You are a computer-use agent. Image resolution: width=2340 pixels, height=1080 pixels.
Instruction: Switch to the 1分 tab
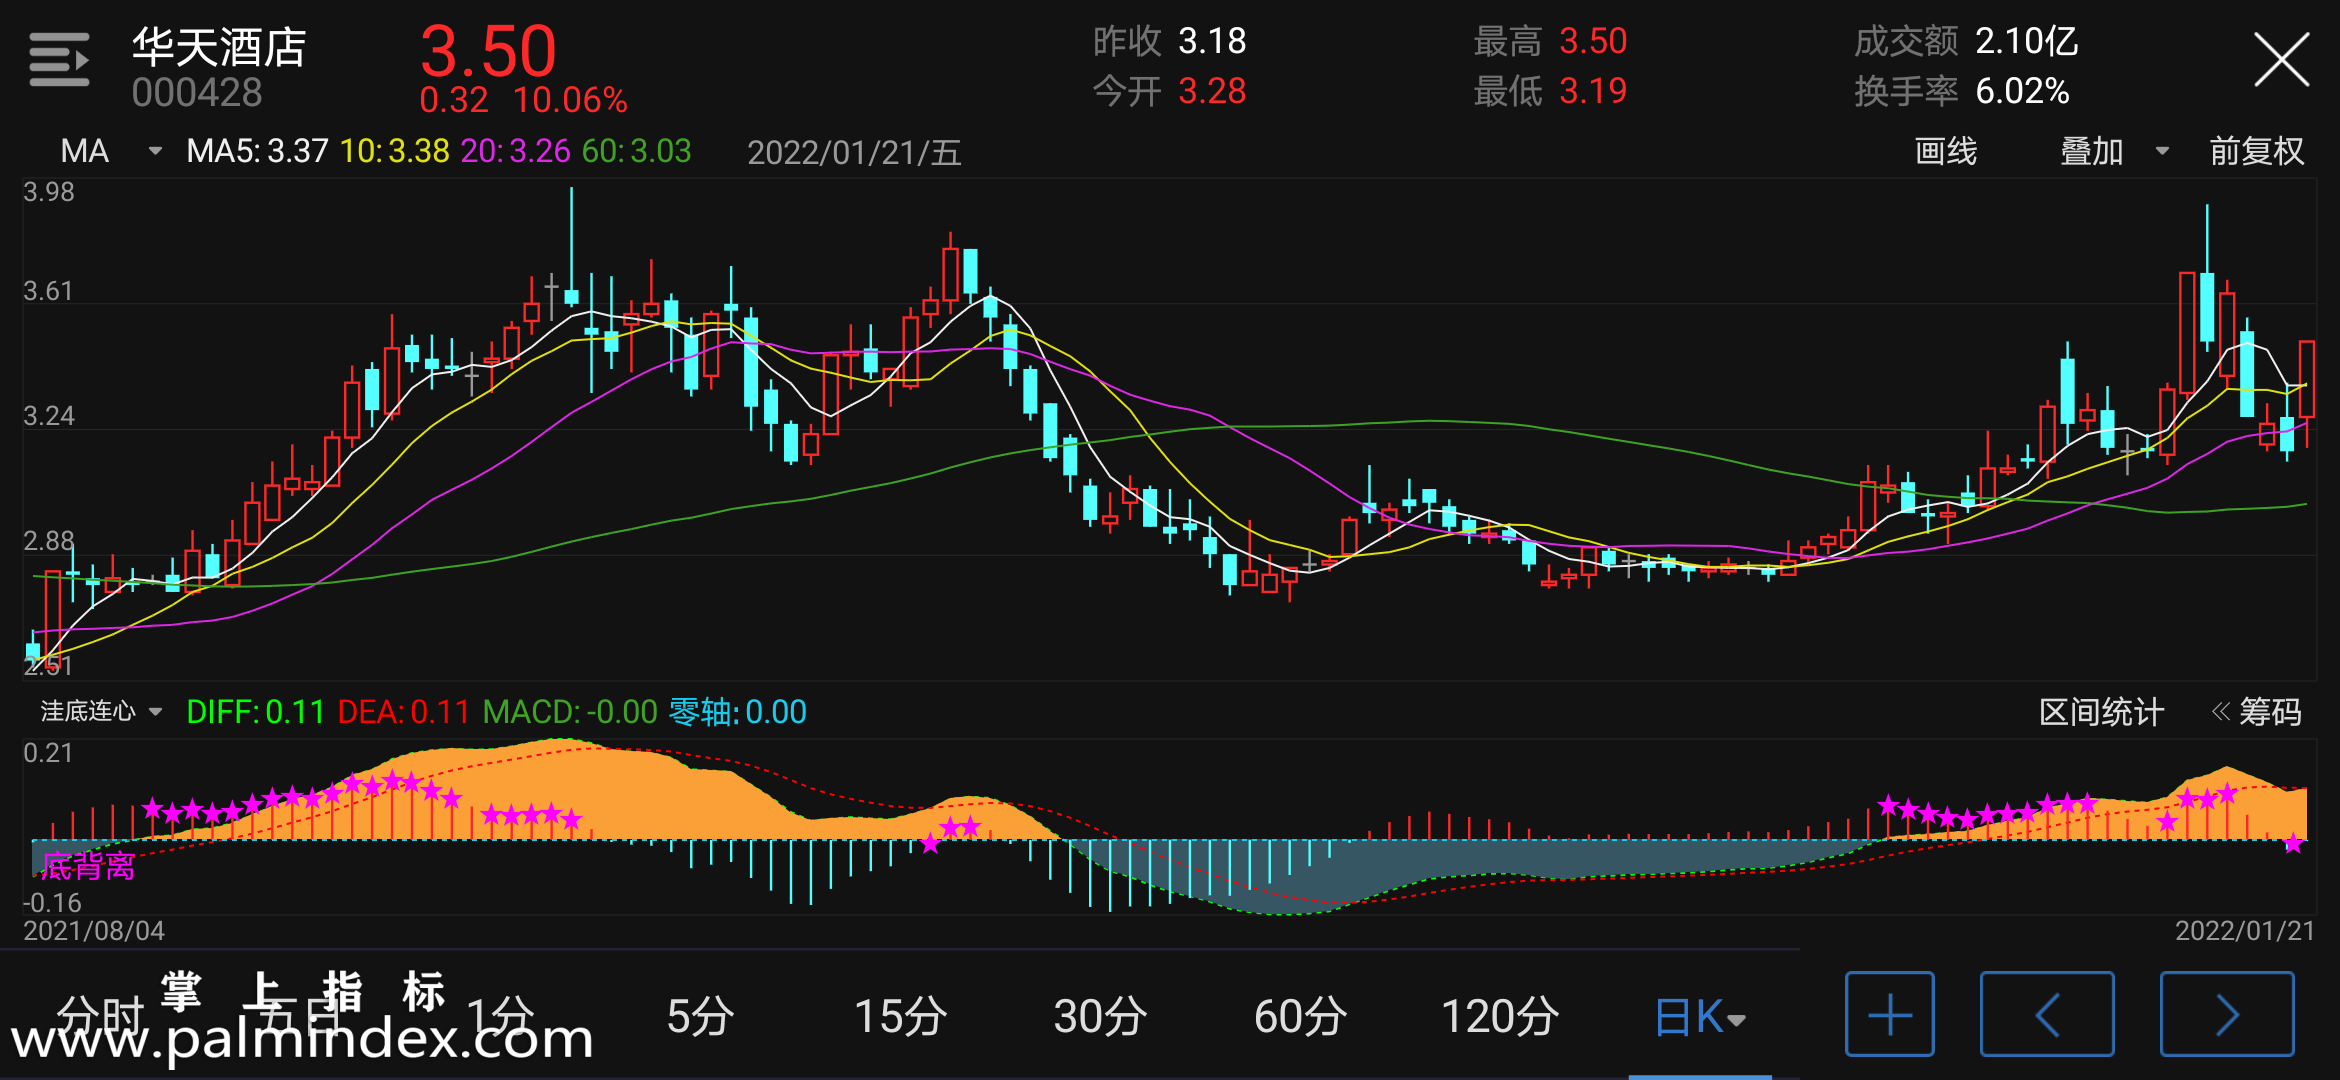pyautogui.click(x=500, y=1017)
